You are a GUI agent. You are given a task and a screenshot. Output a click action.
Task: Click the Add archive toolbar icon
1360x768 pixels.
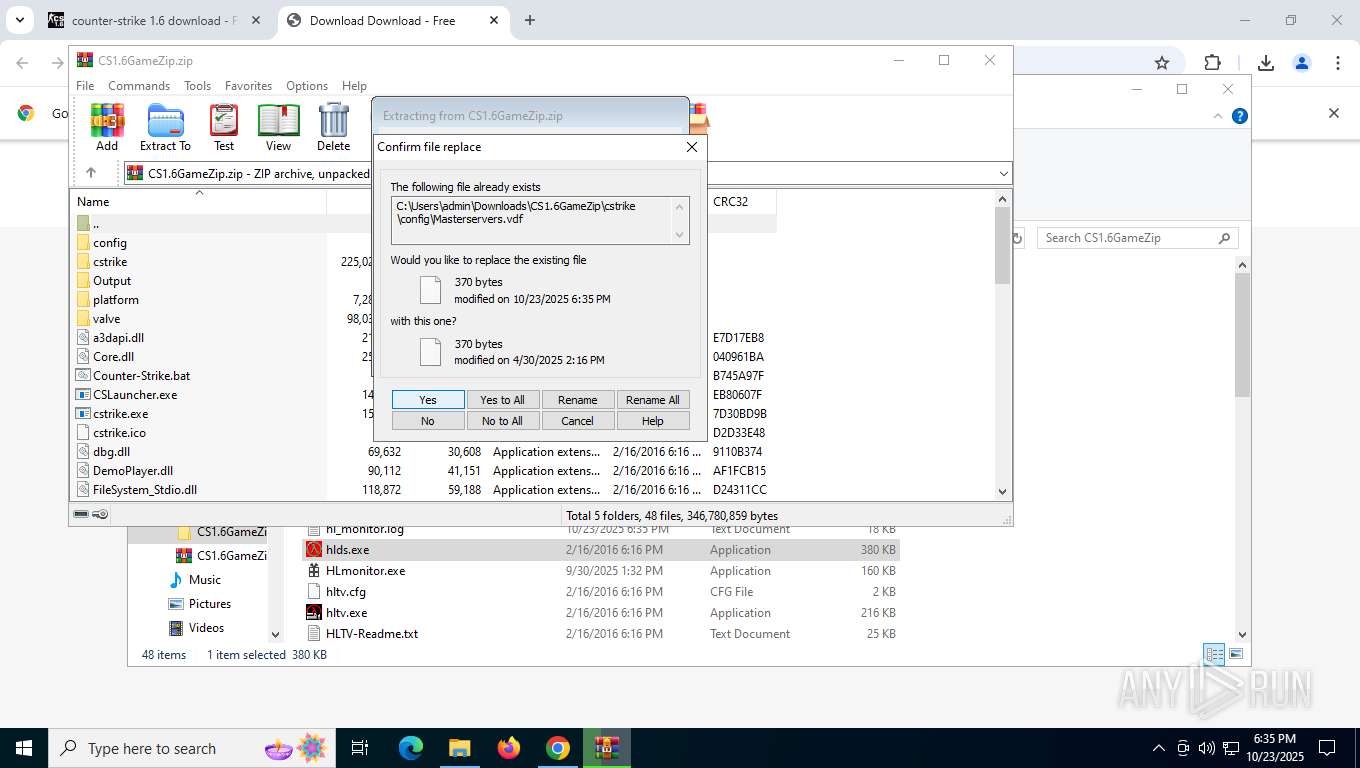click(x=107, y=127)
